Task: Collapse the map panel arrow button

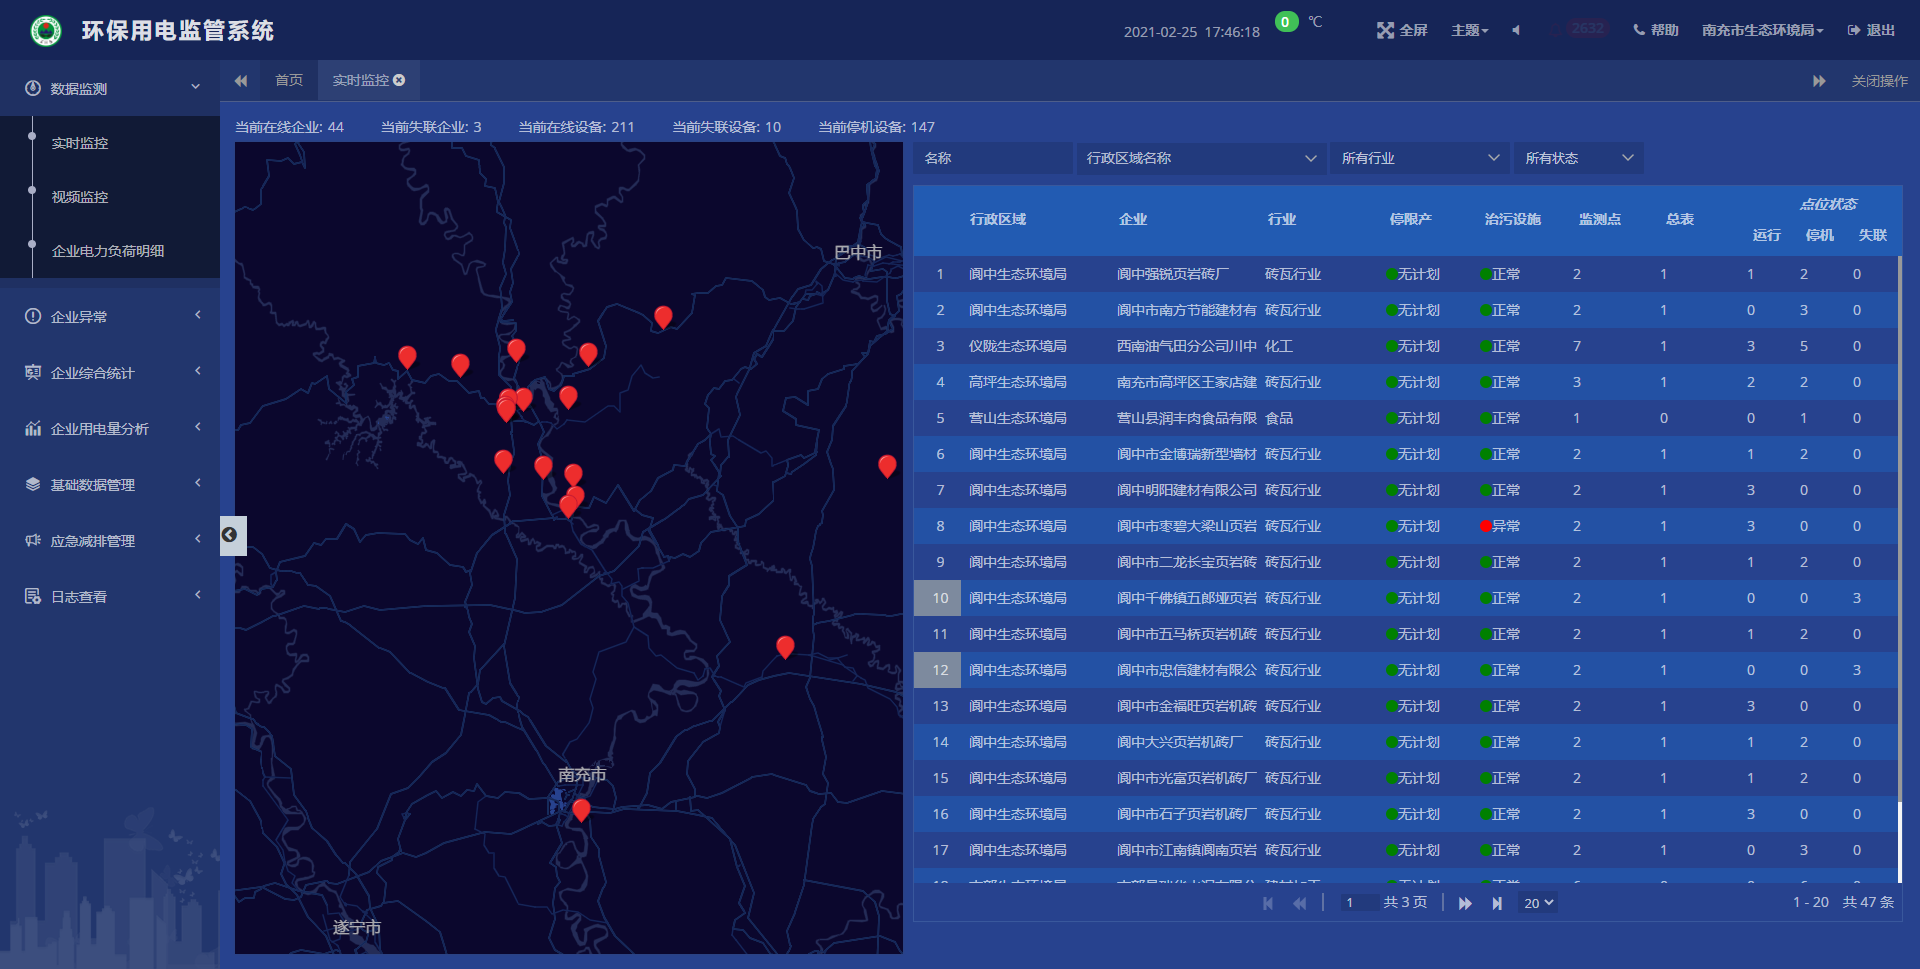Action: (230, 535)
